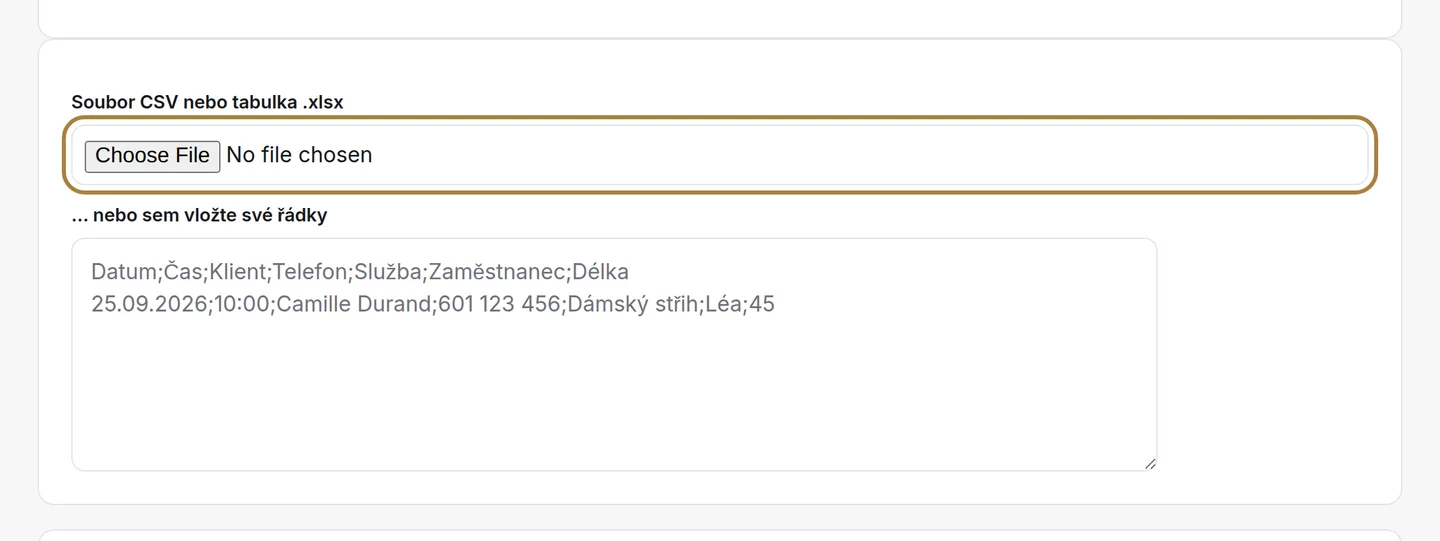Click the "Datum;Čas;Klient" placeholder header line
Screen dimensions: 1440x541
[360, 272]
